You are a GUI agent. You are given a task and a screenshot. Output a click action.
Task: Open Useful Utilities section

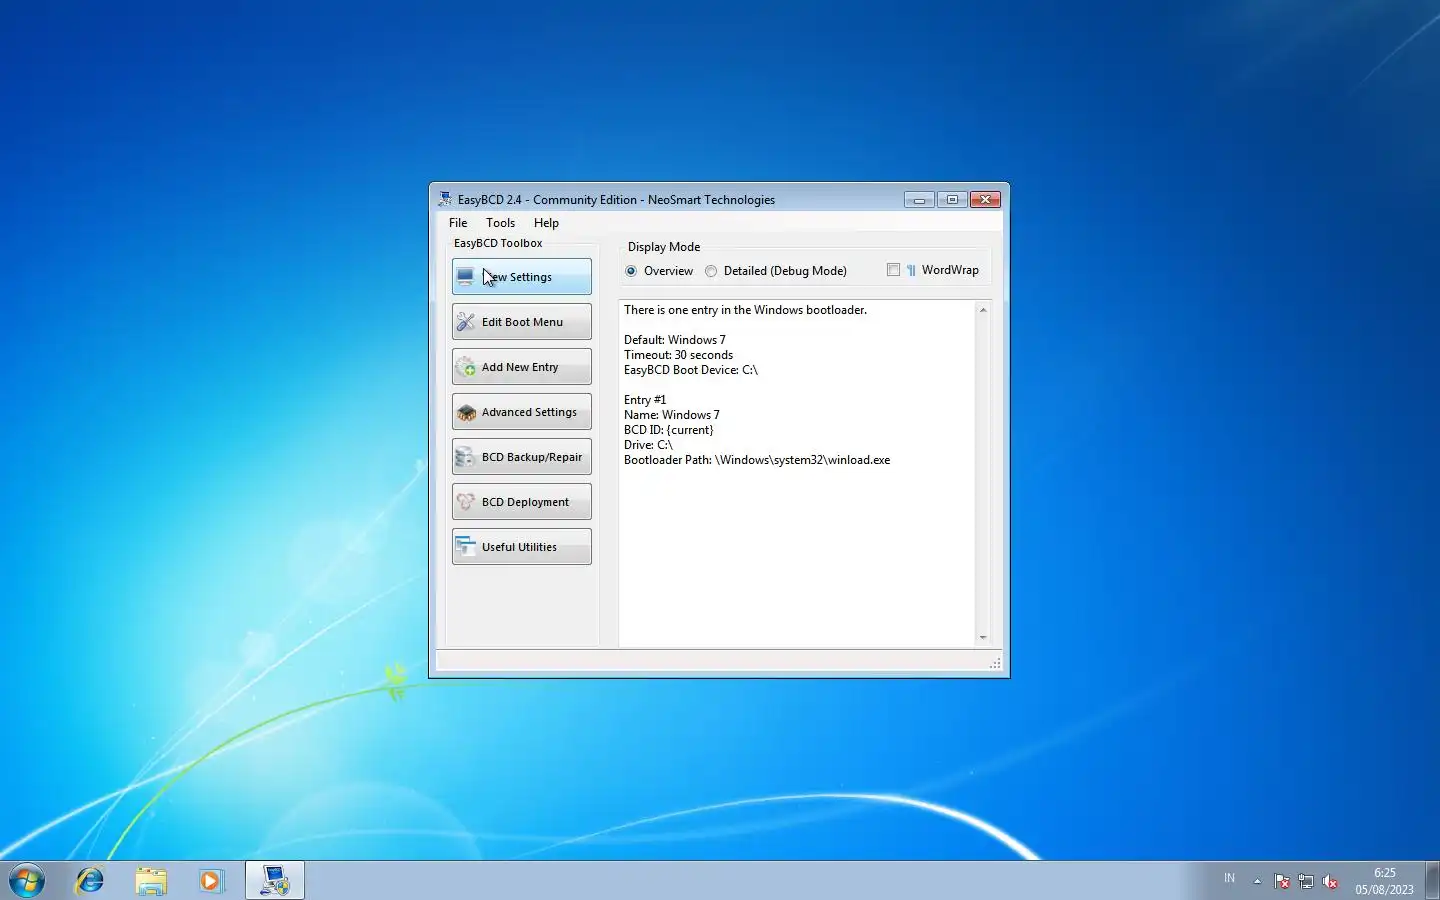(x=521, y=547)
